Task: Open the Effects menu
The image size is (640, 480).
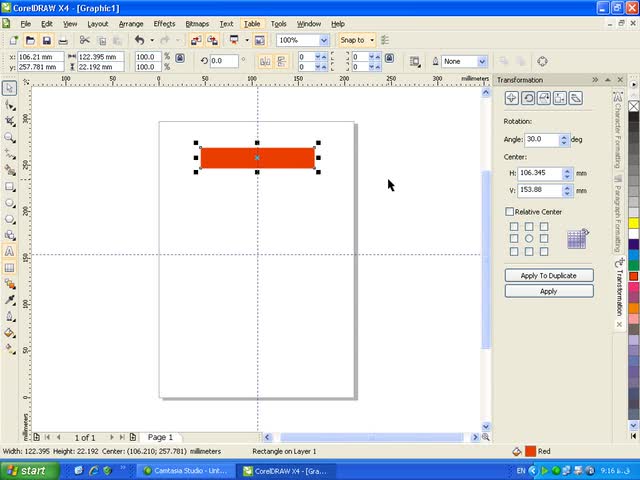Action: pyautogui.click(x=164, y=24)
